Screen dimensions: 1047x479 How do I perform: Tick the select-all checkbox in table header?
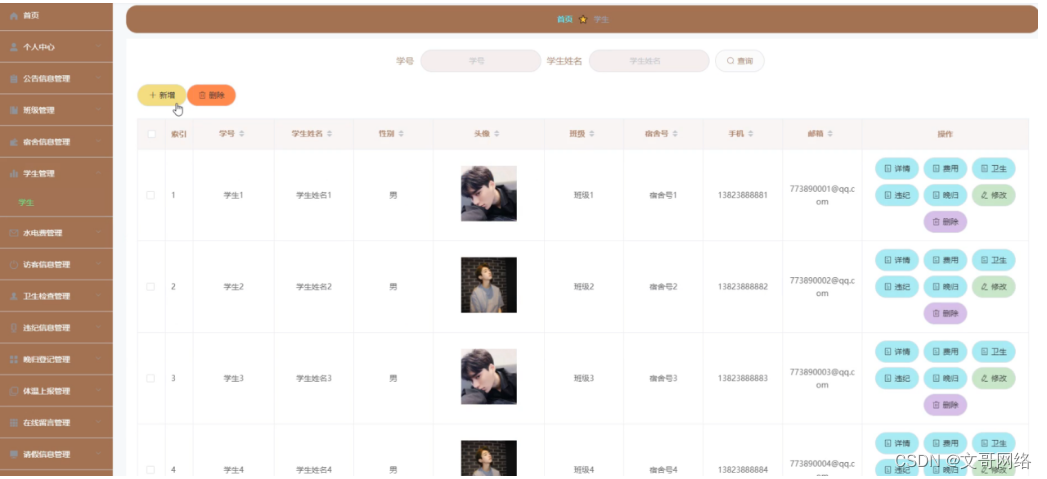coord(152,134)
